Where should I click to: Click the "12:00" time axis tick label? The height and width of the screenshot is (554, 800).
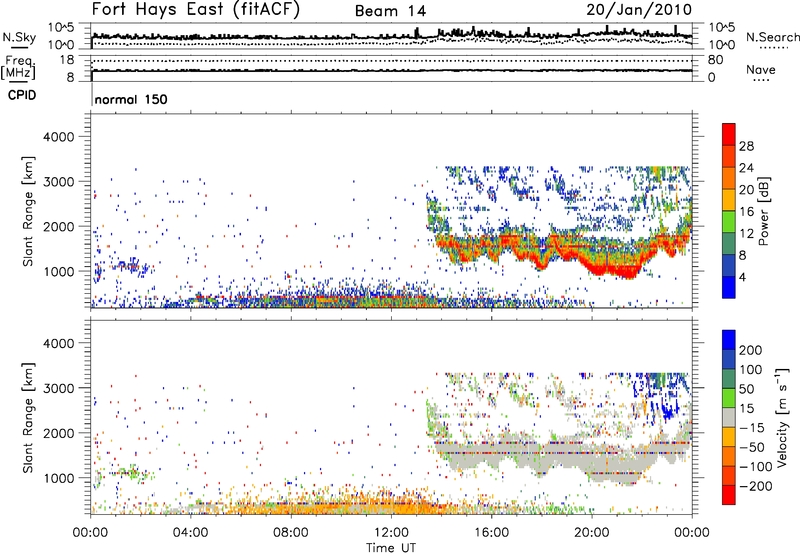[391, 533]
